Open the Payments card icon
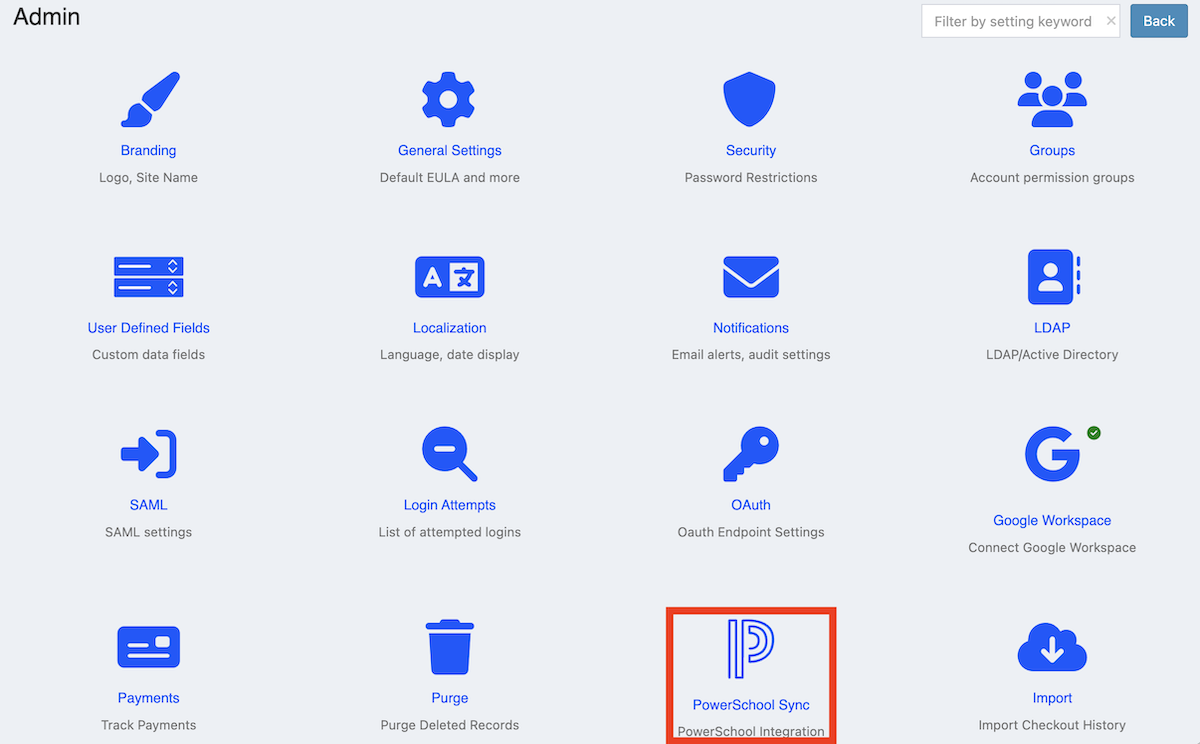 pyautogui.click(x=148, y=647)
